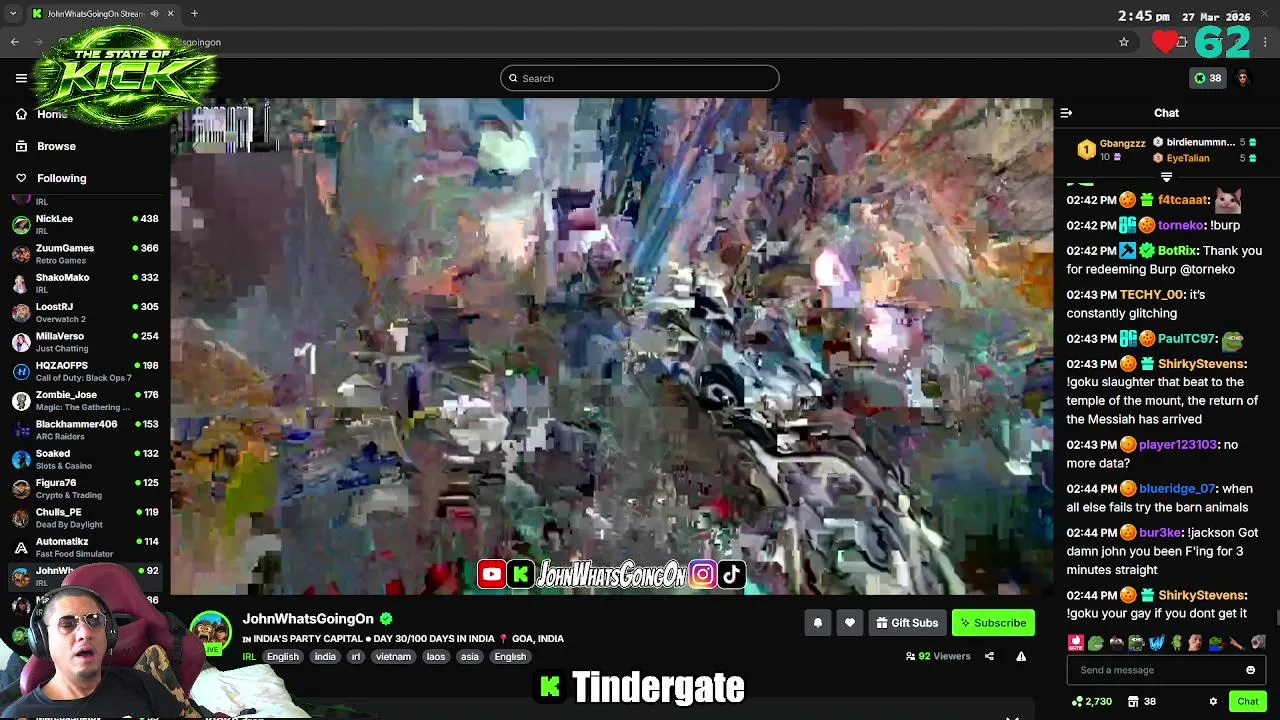Follow channel with the heart button
The image size is (1280, 720).
[849, 623]
